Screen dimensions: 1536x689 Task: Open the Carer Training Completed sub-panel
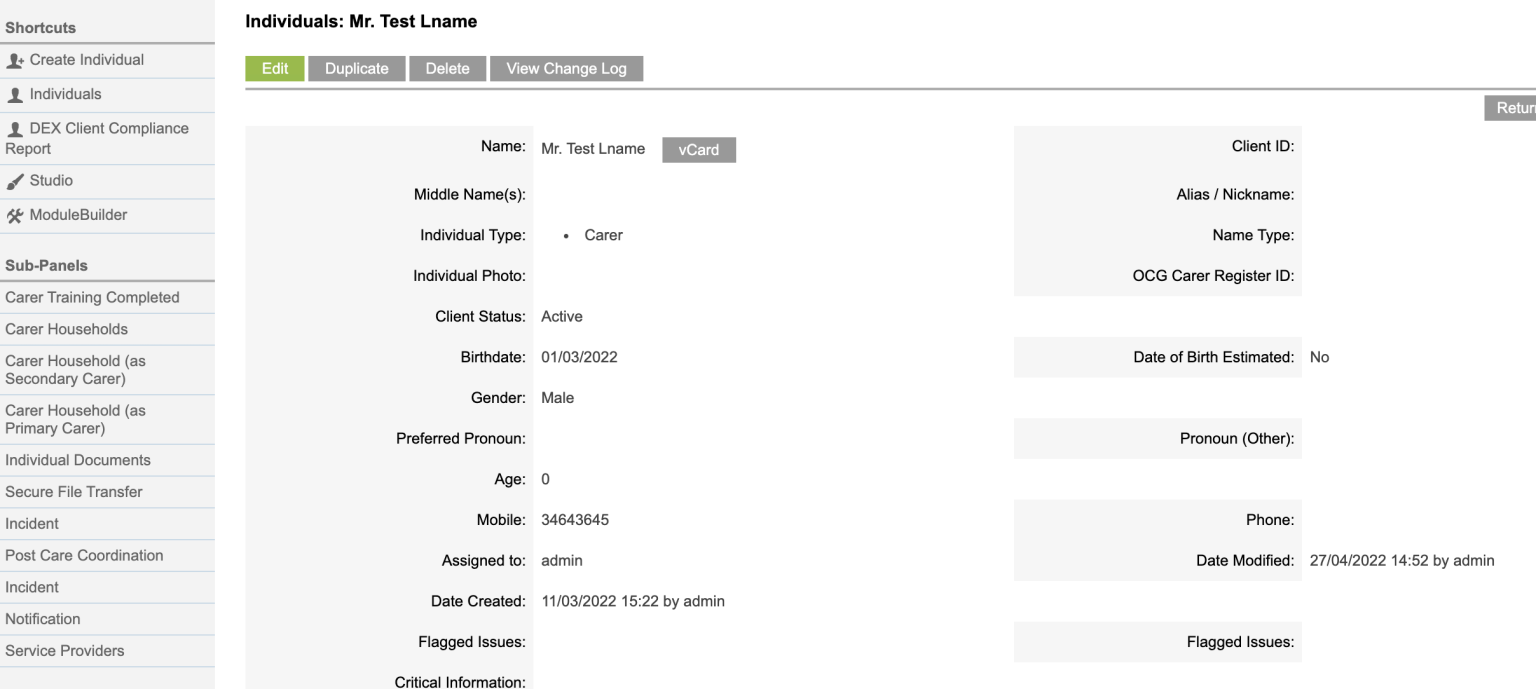coord(93,297)
